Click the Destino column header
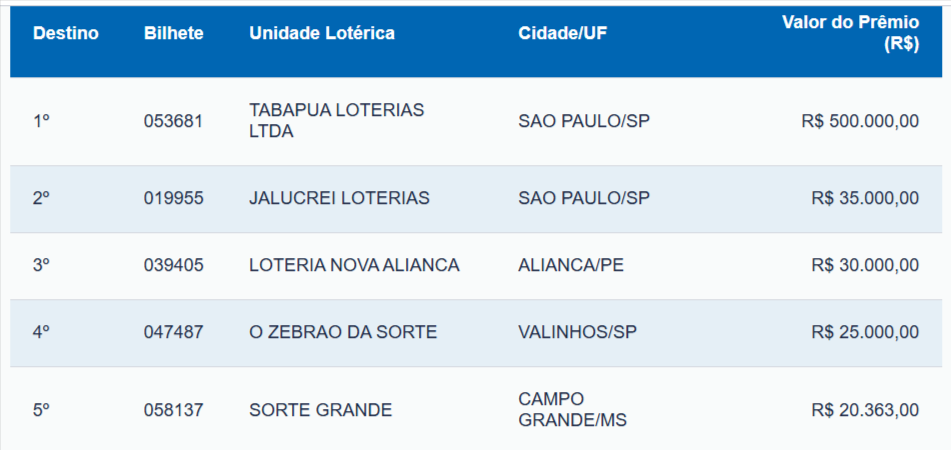The height and width of the screenshot is (450, 951). click(66, 33)
